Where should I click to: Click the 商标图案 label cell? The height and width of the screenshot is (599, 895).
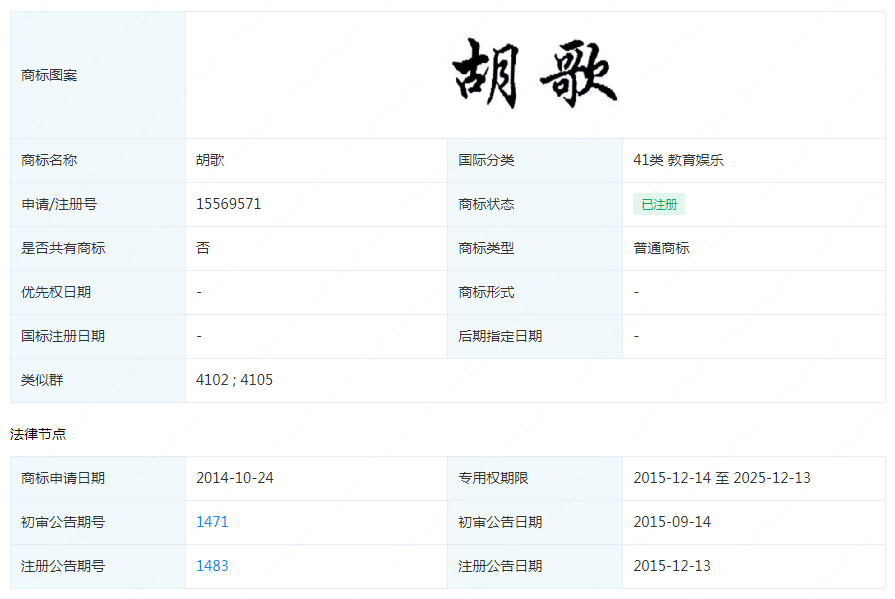pos(98,75)
